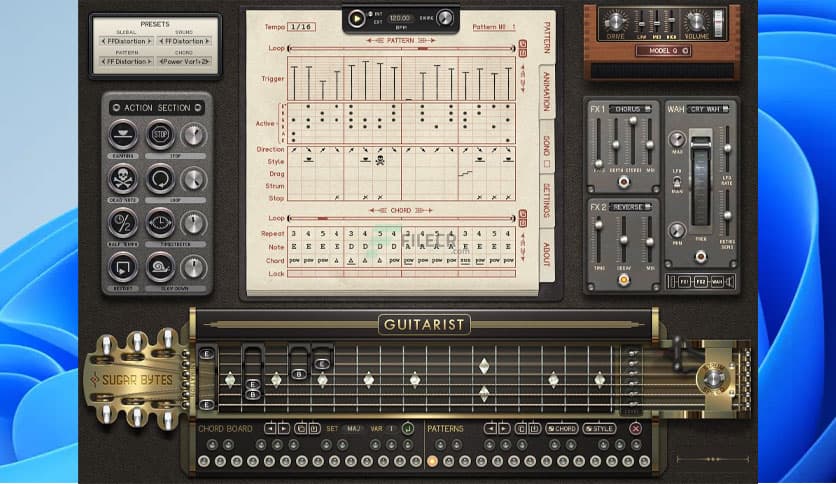The width and height of the screenshot is (836, 484).
Task: Click the Chord button in Patterns
Action: point(562,429)
